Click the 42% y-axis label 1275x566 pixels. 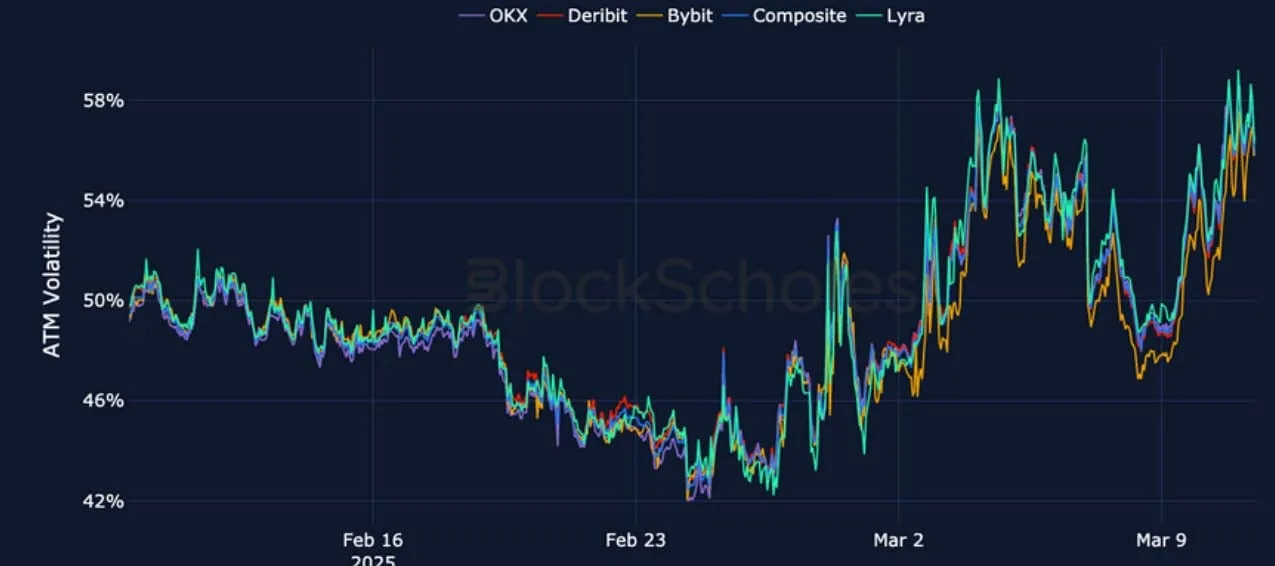point(103,501)
